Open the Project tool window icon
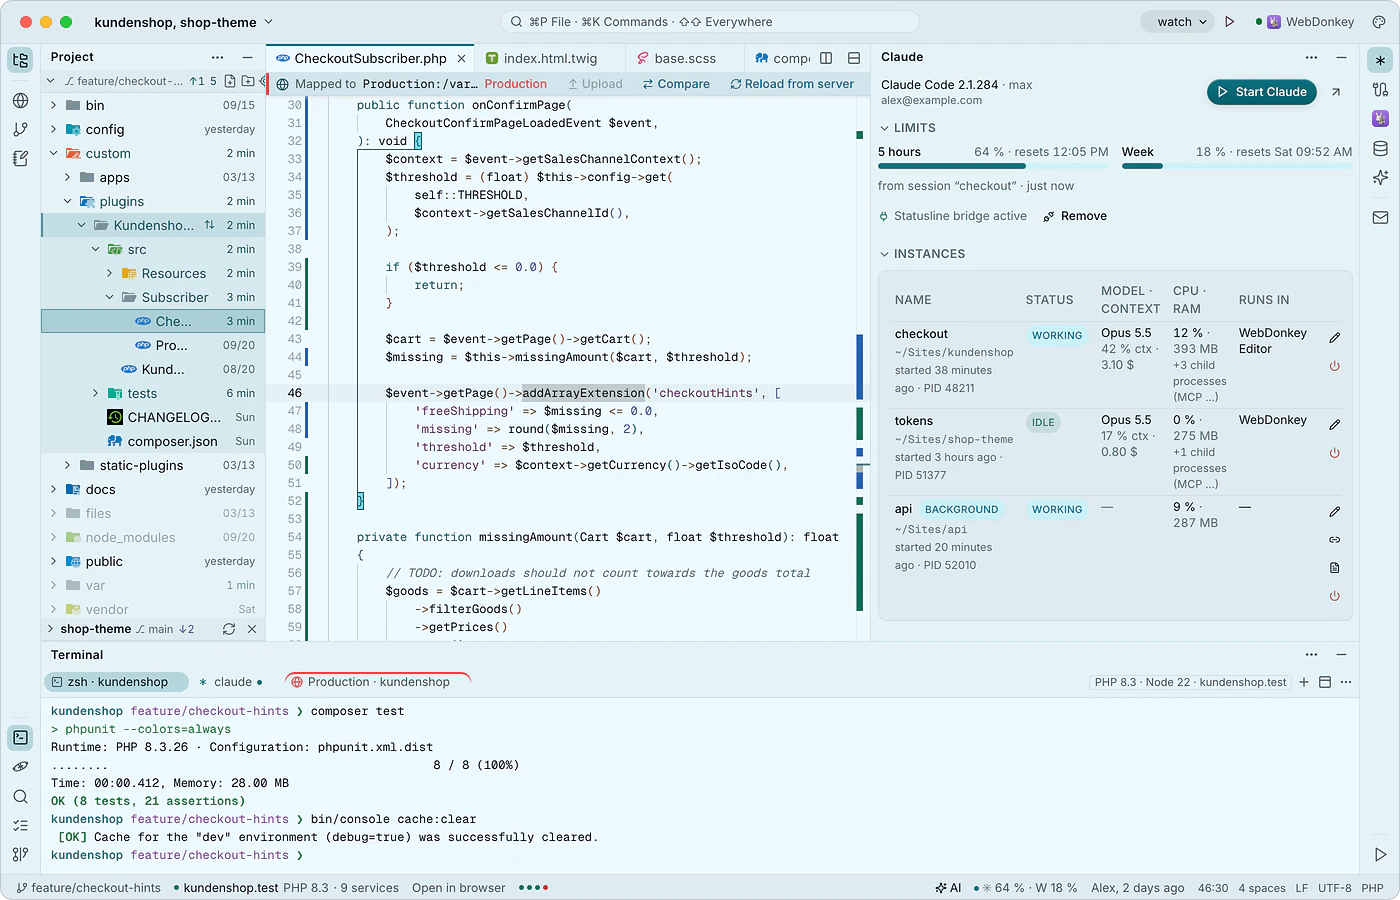The image size is (1400, 900). 20,60
